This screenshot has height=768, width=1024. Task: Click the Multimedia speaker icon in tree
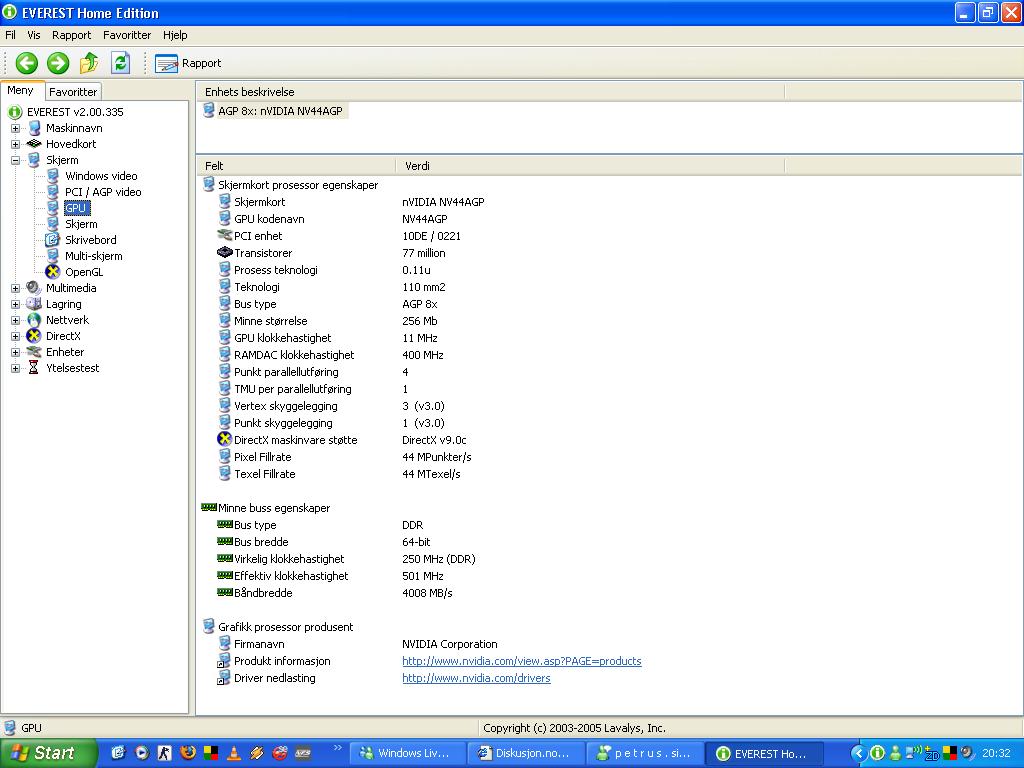pyautogui.click(x=34, y=288)
